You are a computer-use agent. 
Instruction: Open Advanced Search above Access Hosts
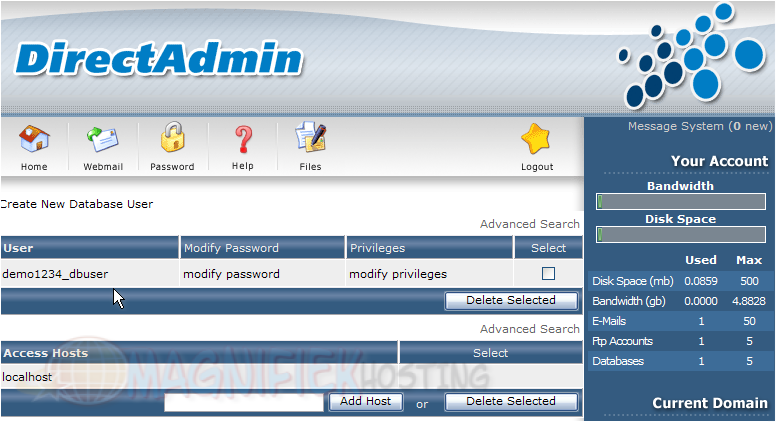530,329
